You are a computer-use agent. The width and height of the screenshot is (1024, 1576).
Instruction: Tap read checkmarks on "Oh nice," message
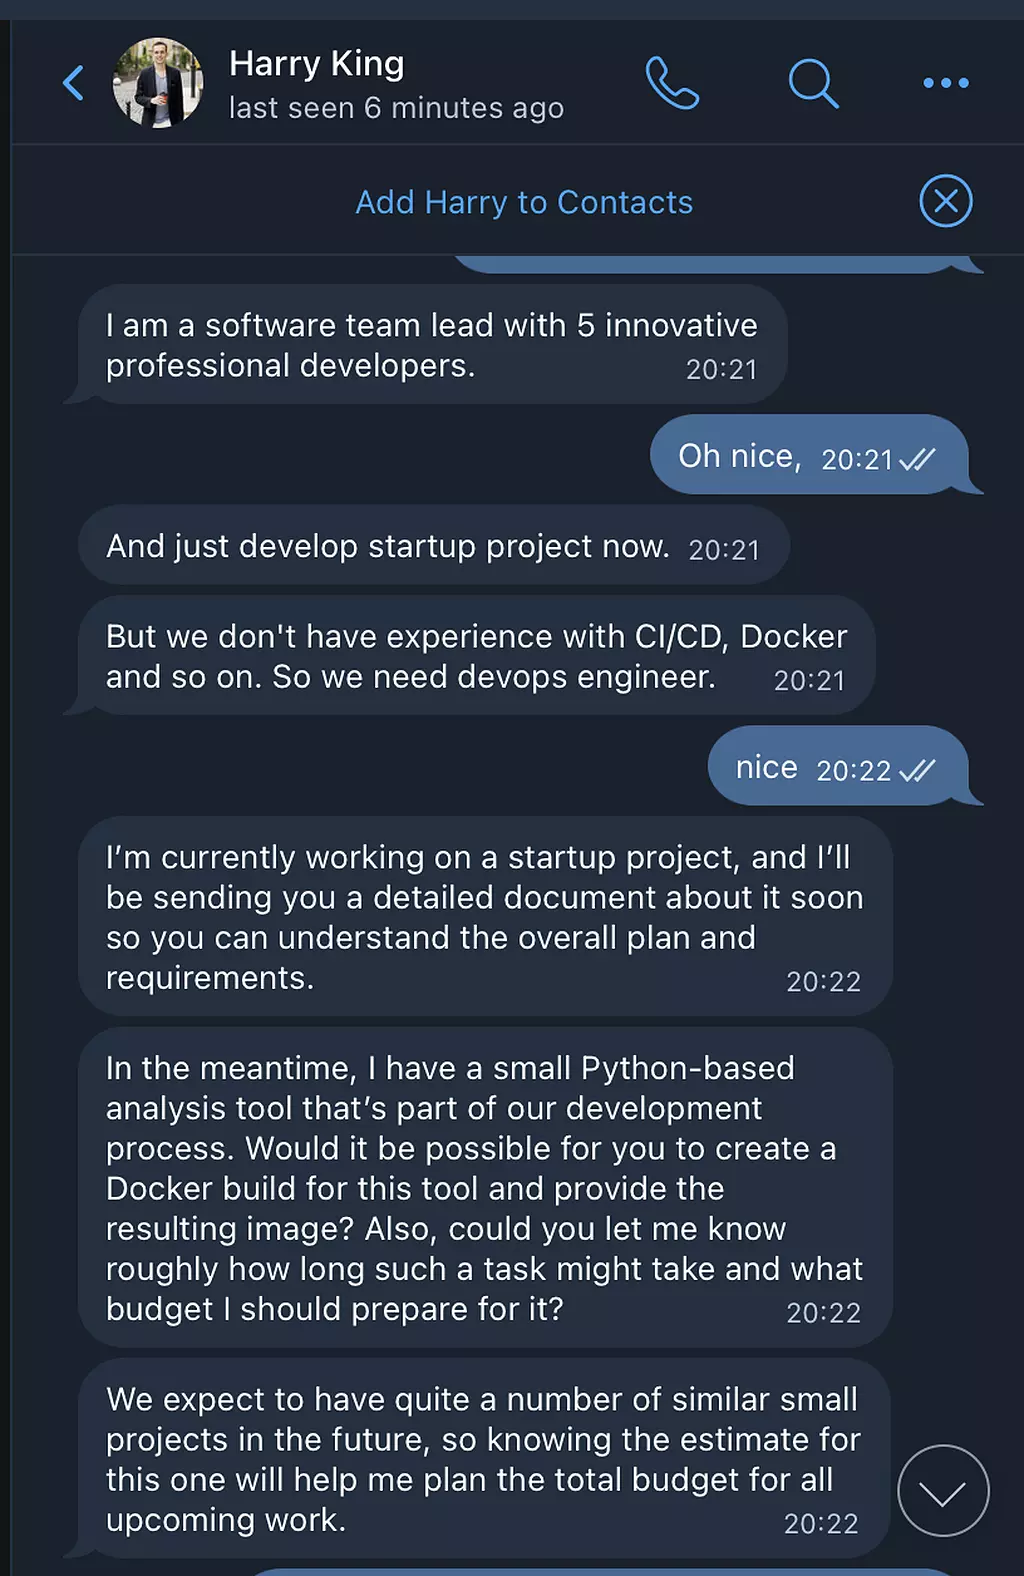[x=917, y=459]
